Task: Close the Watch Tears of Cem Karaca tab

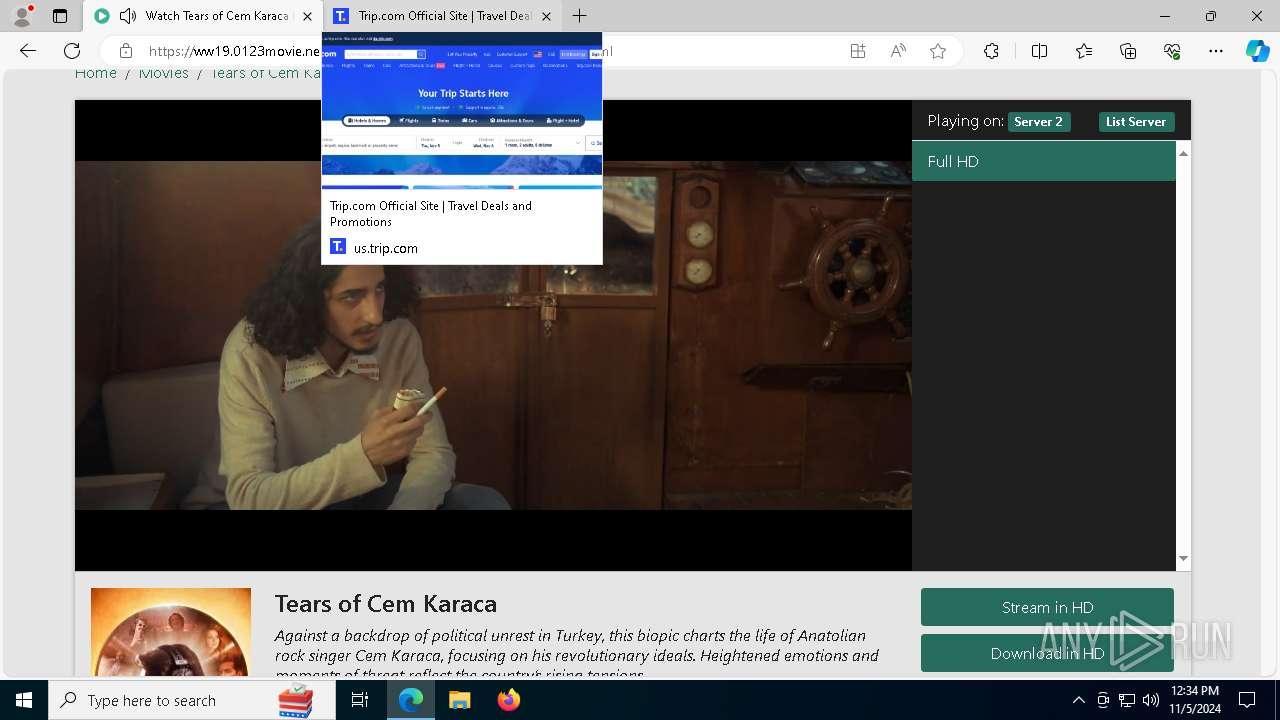Action: 307,16
